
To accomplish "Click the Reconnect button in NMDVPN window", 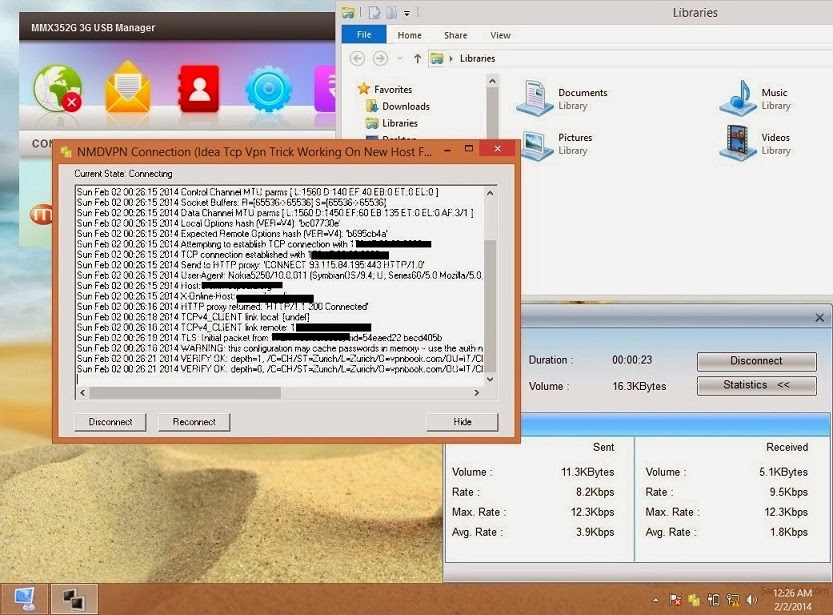I will [194, 422].
